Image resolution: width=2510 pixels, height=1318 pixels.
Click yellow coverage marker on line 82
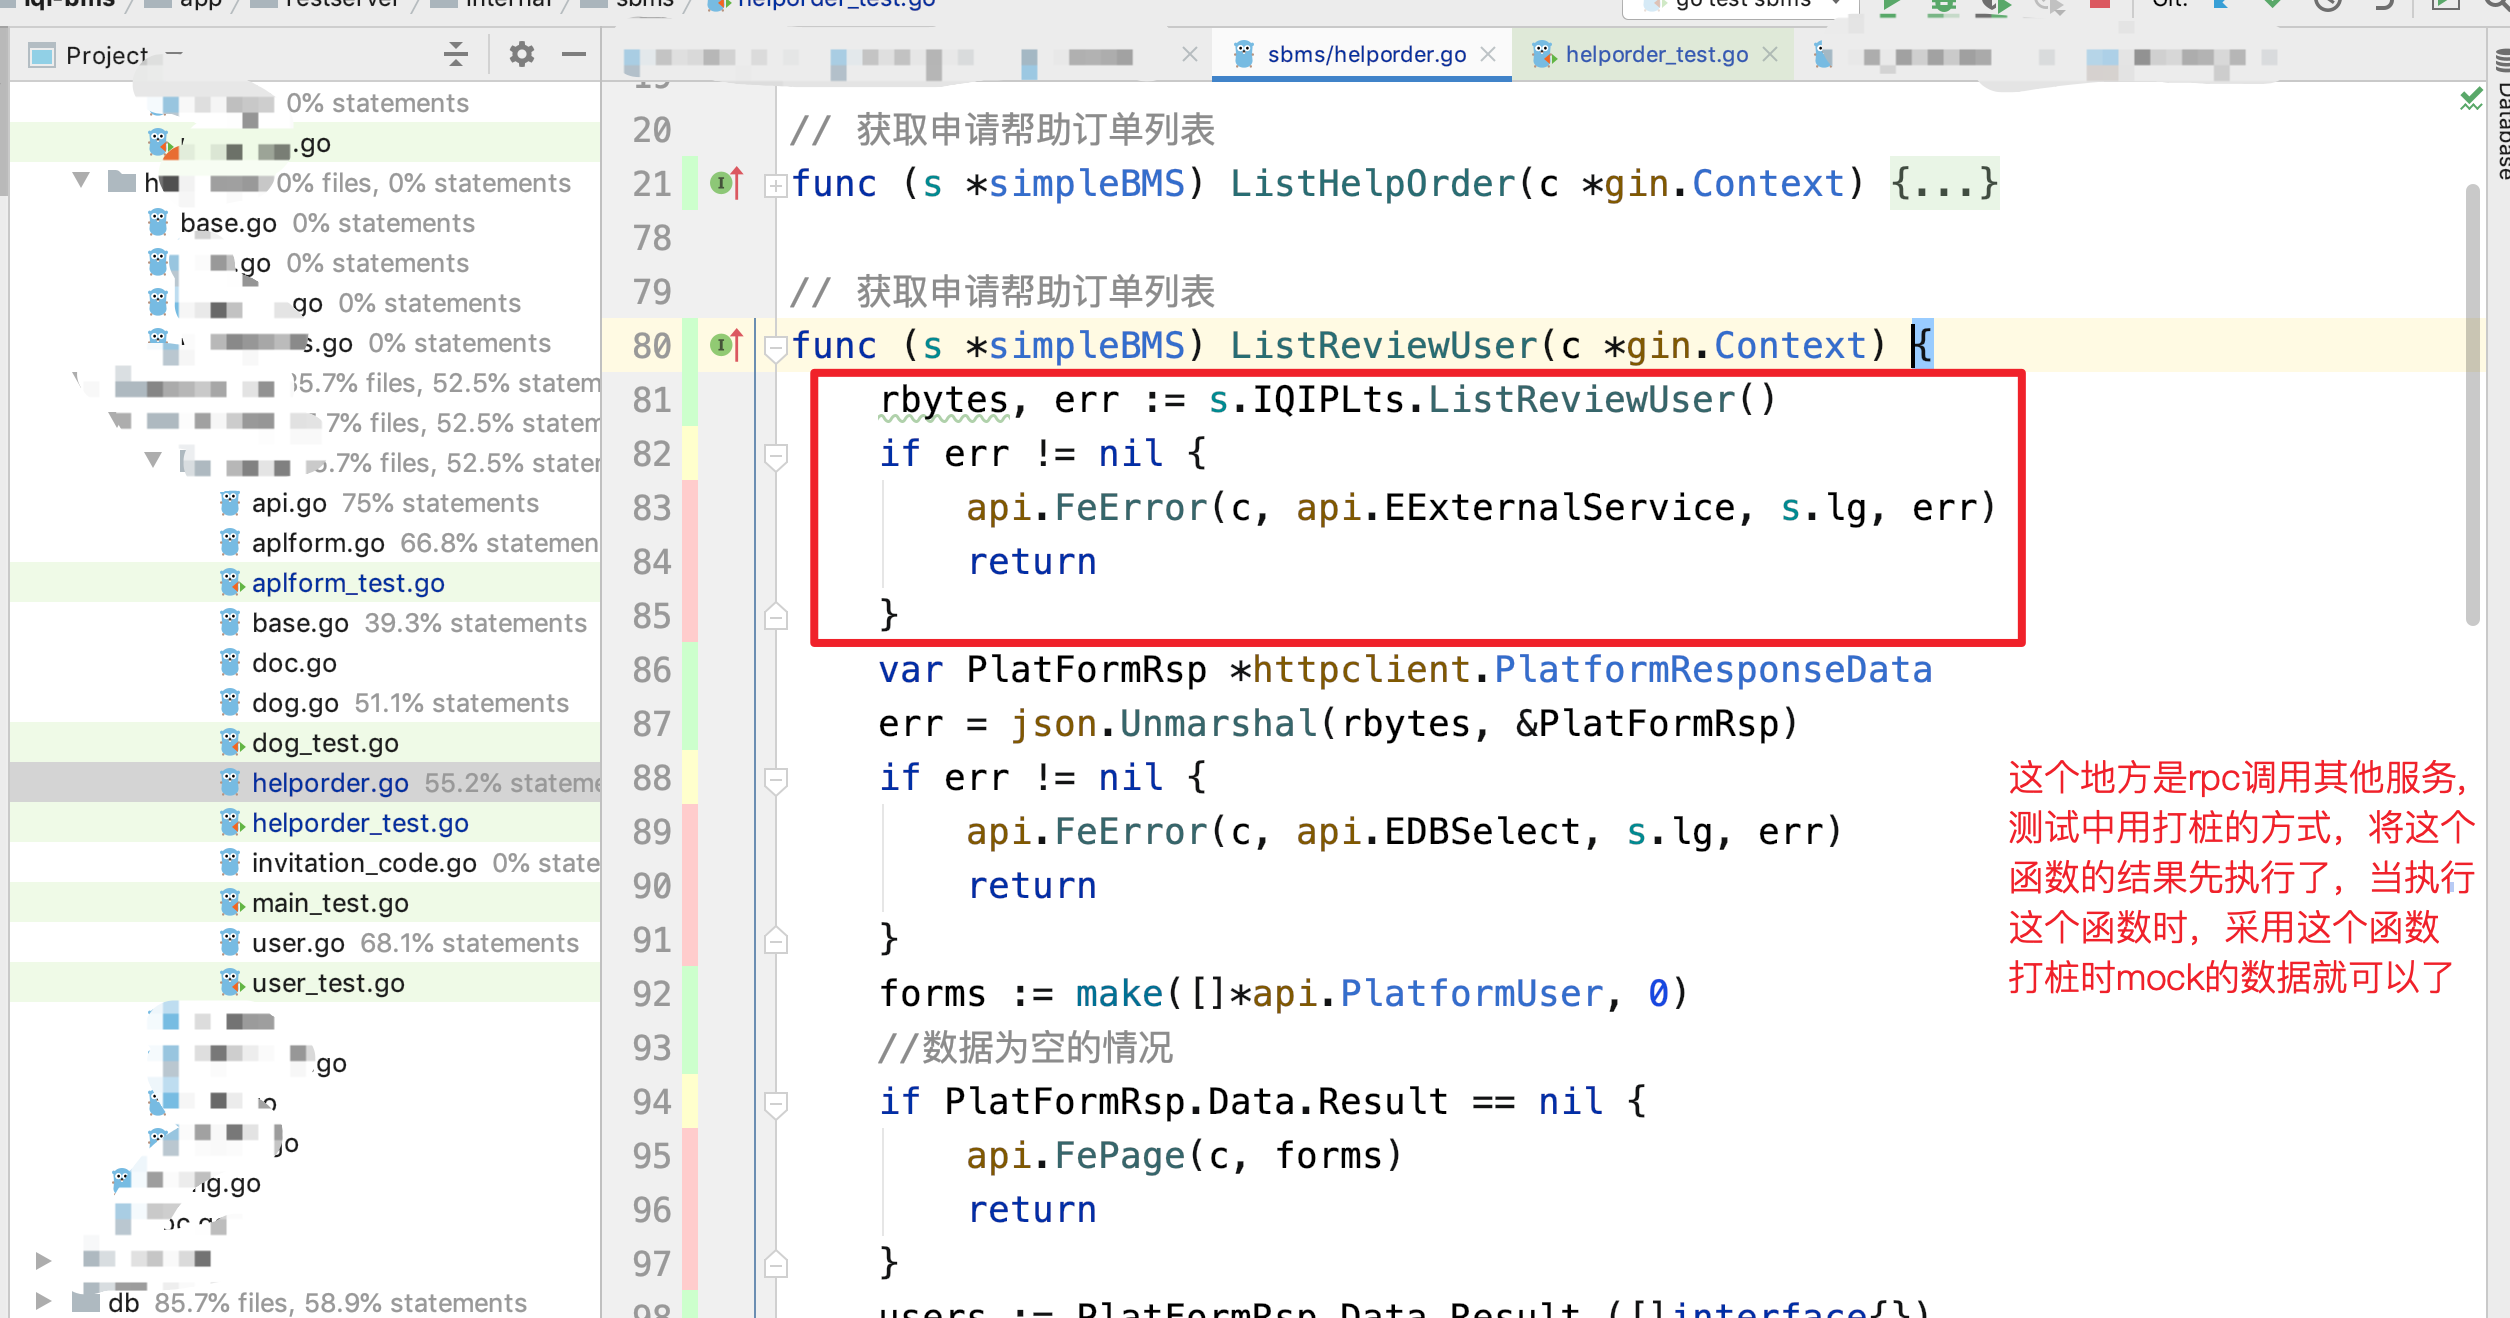tap(690, 453)
